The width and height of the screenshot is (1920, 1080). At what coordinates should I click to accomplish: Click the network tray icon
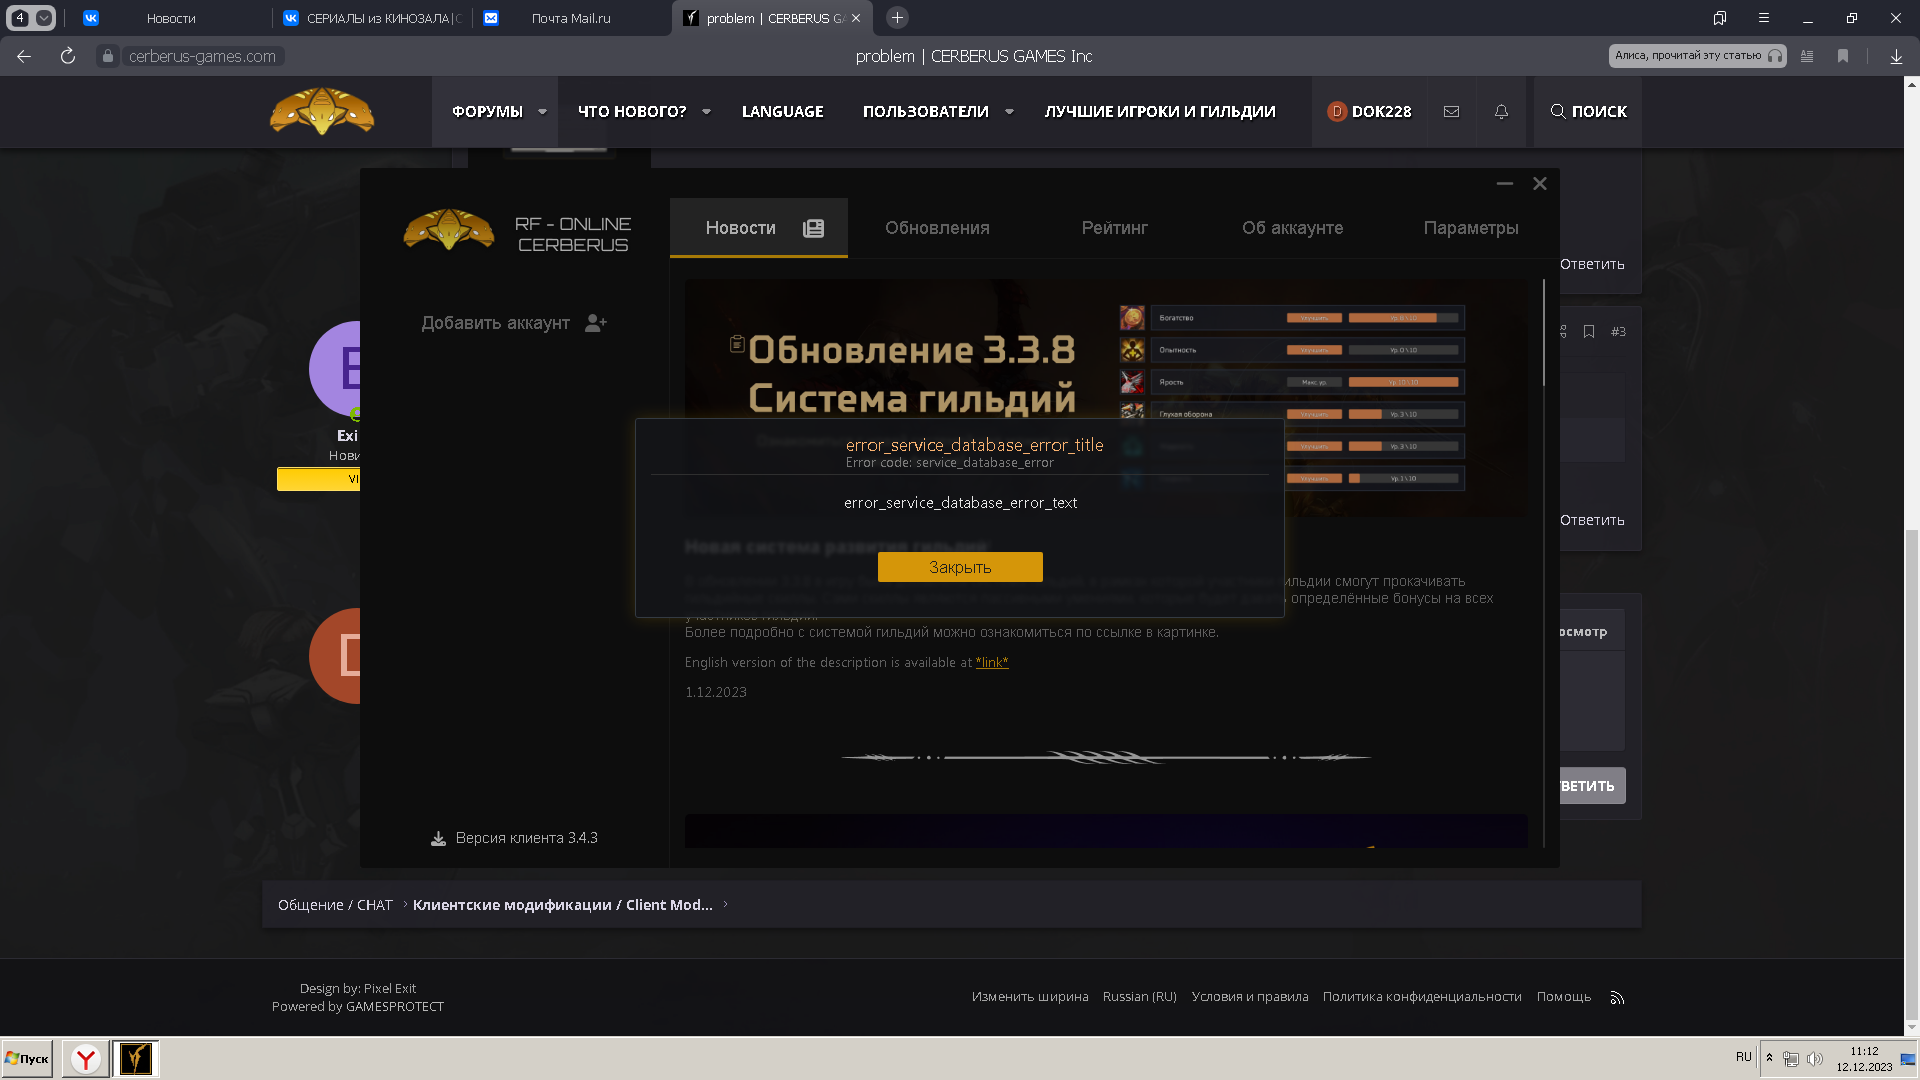[x=1791, y=1058]
